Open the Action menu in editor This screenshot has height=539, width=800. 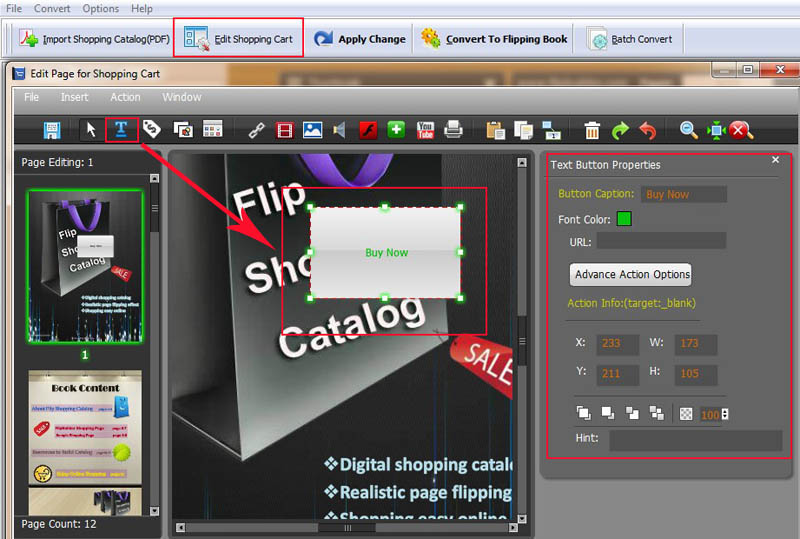[125, 97]
